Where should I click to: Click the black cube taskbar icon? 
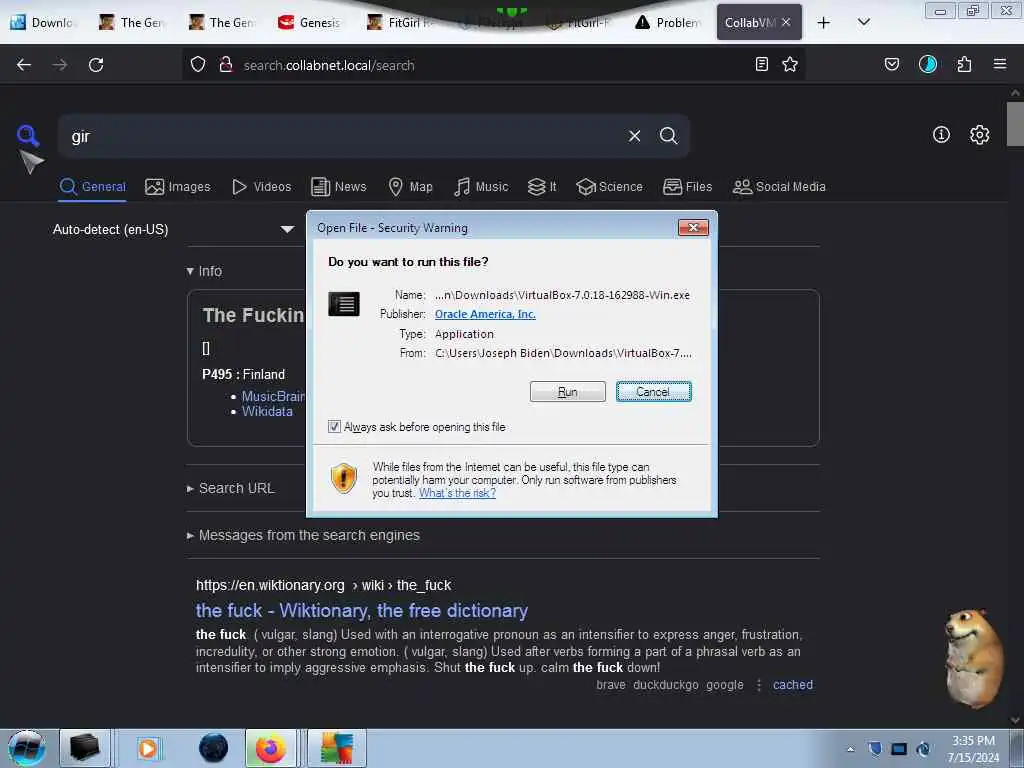[x=85, y=748]
